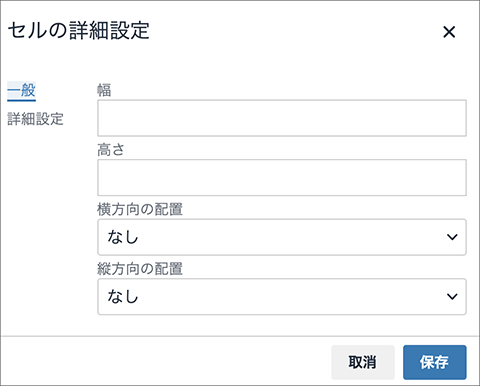Screen dimensions: 480x386
Task: Close the セルの詳細設定 dialog with X
Action: 449,32
